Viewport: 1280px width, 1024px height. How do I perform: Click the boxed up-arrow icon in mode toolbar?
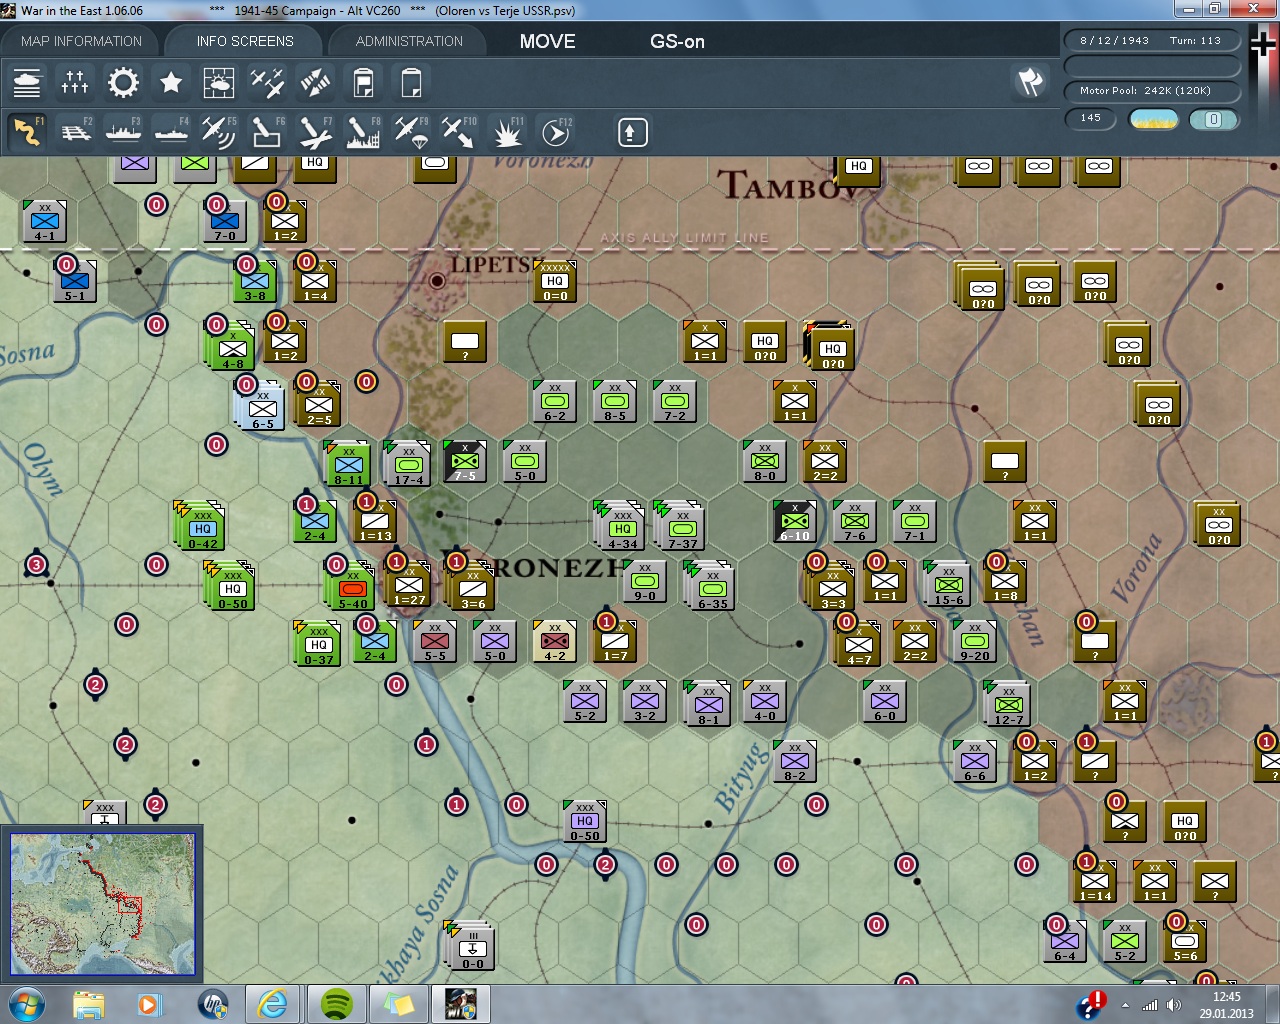(632, 132)
